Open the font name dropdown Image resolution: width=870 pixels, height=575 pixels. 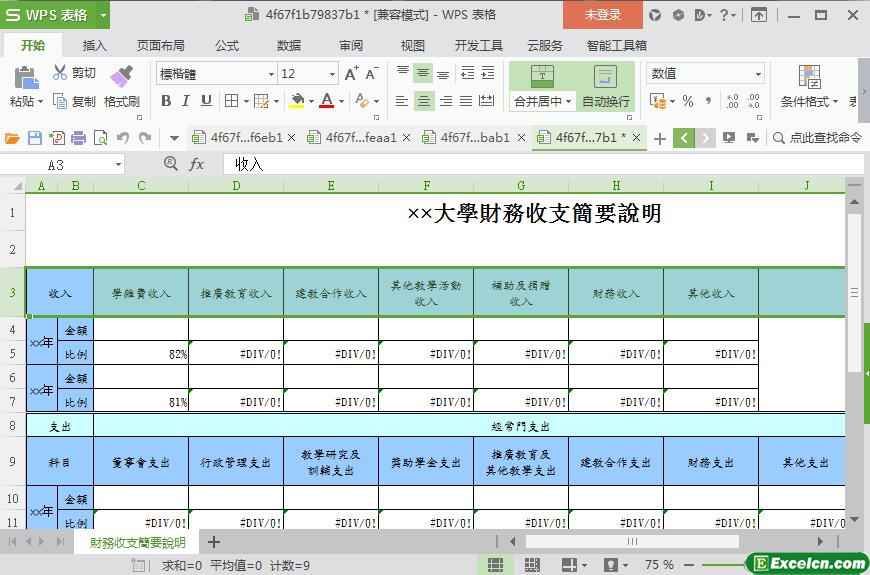tap(270, 74)
